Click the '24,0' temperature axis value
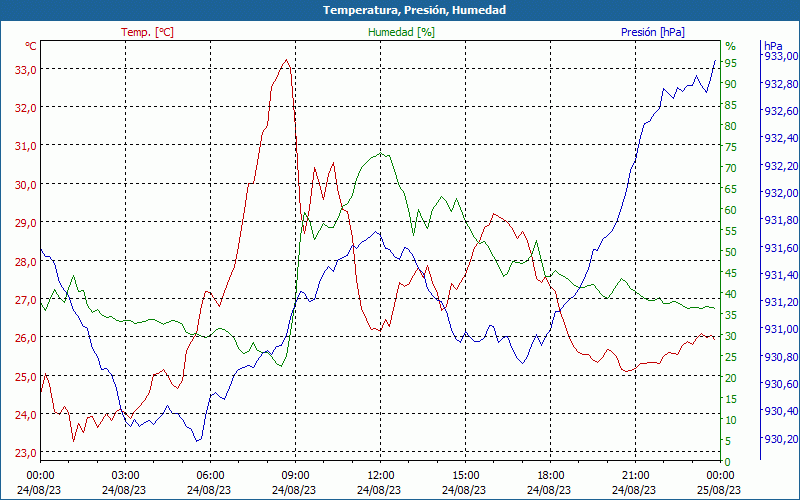 click(25, 415)
